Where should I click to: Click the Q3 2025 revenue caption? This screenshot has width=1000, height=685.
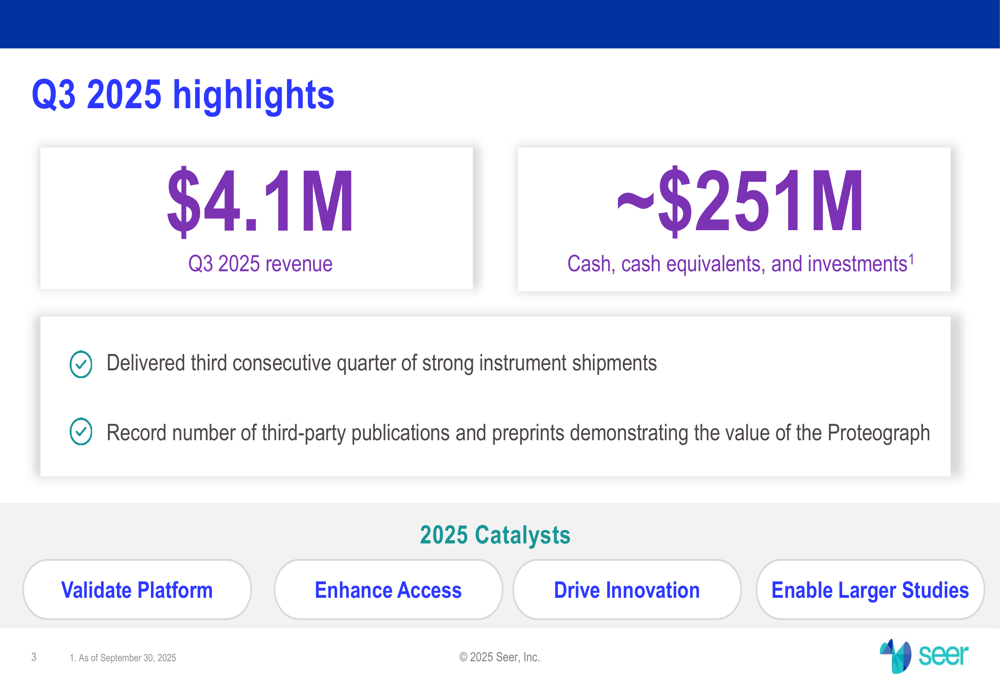click(x=260, y=264)
